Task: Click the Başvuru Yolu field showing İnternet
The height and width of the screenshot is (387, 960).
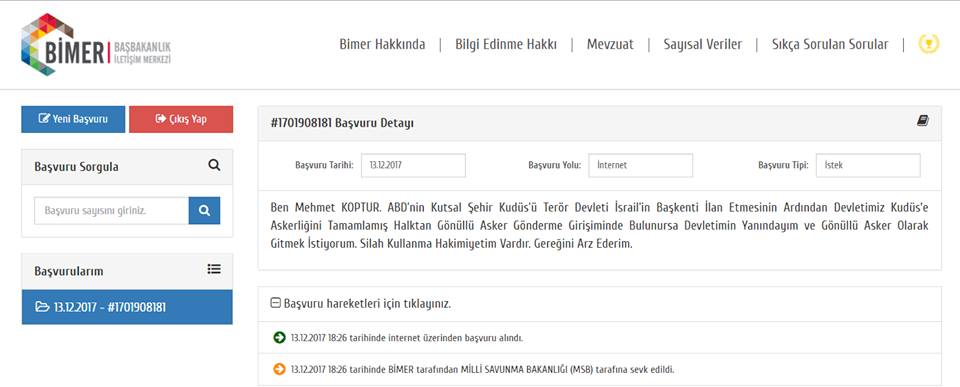Action: [x=641, y=165]
